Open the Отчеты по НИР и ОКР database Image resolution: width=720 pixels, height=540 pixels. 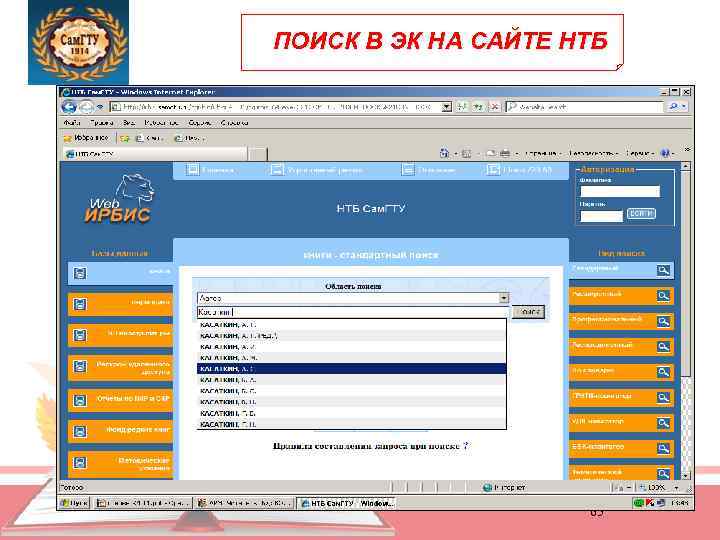coord(121,400)
